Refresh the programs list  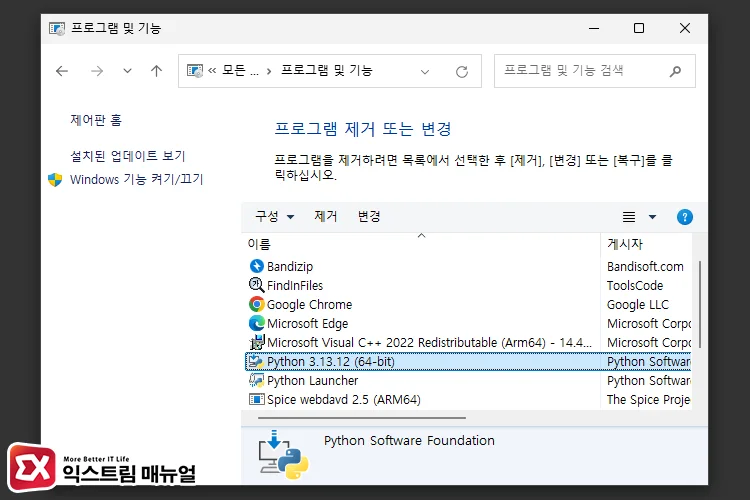tap(462, 72)
